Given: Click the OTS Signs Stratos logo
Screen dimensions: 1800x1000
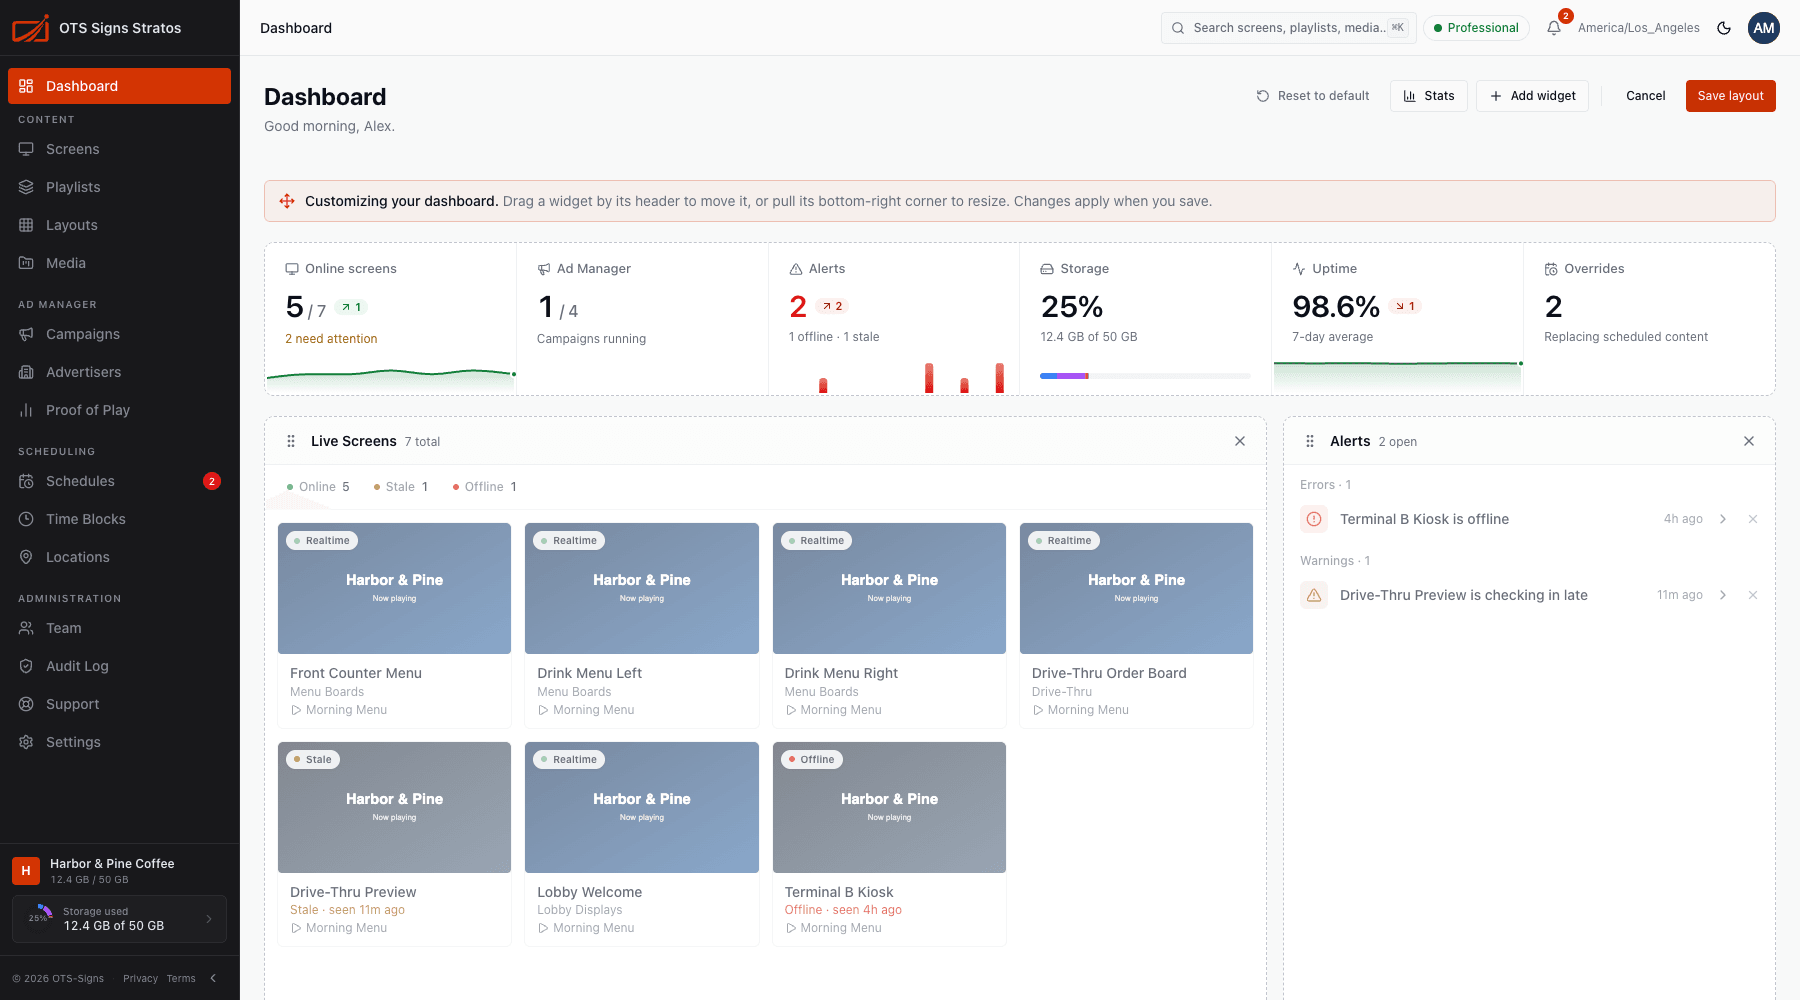Looking at the screenshot, I should point(31,28).
